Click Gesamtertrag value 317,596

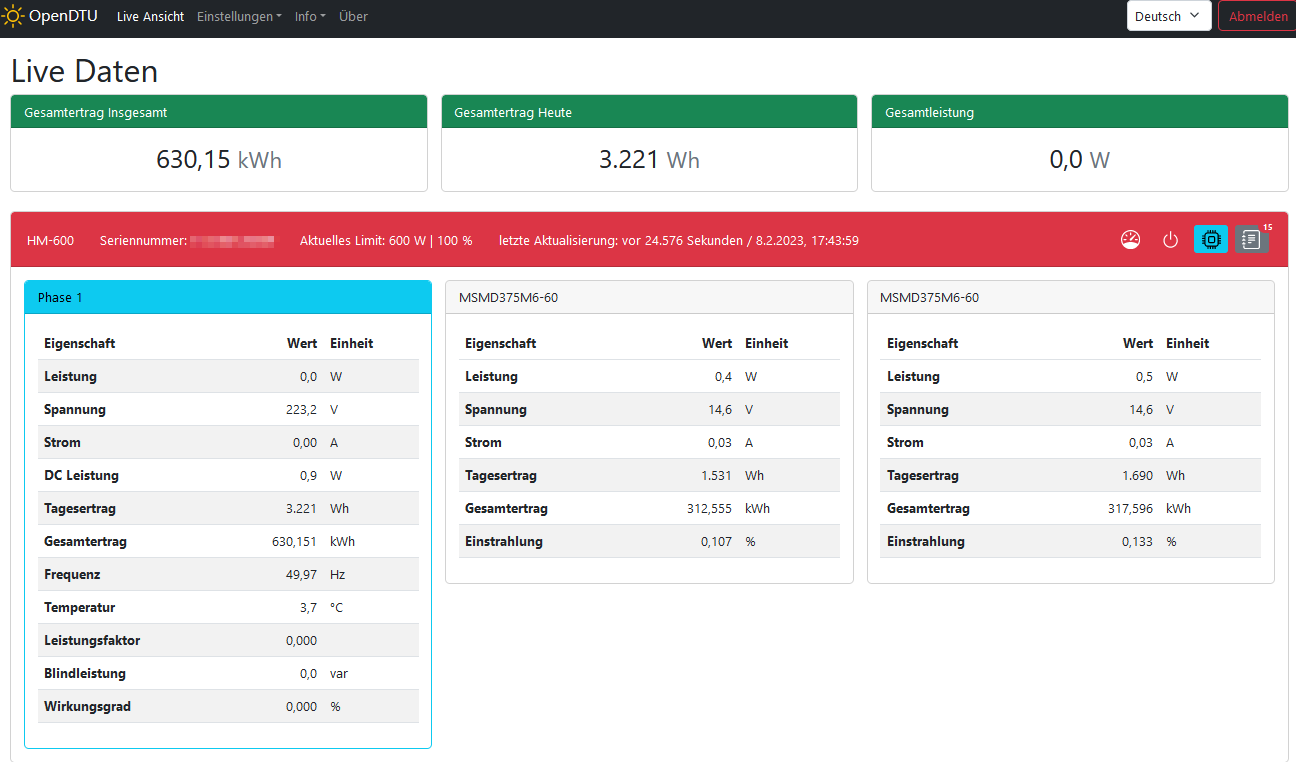click(1130, 508)
